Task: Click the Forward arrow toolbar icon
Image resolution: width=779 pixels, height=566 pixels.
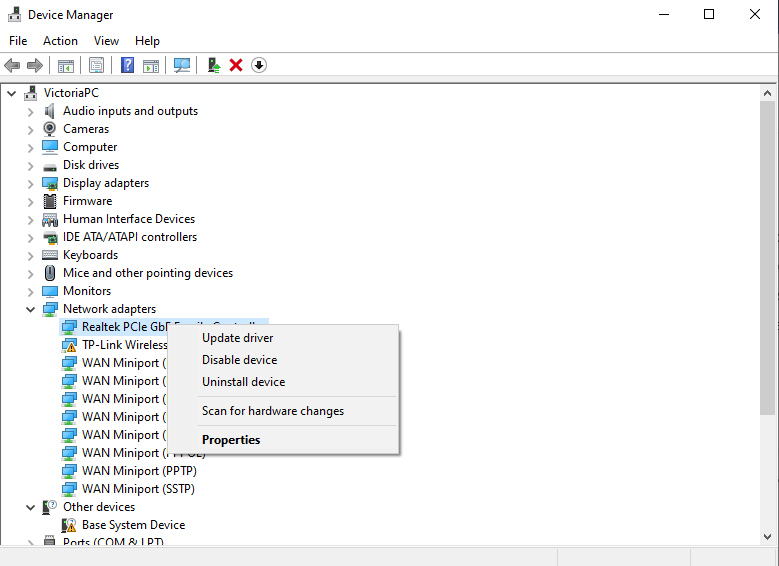Action: [35, 65]
